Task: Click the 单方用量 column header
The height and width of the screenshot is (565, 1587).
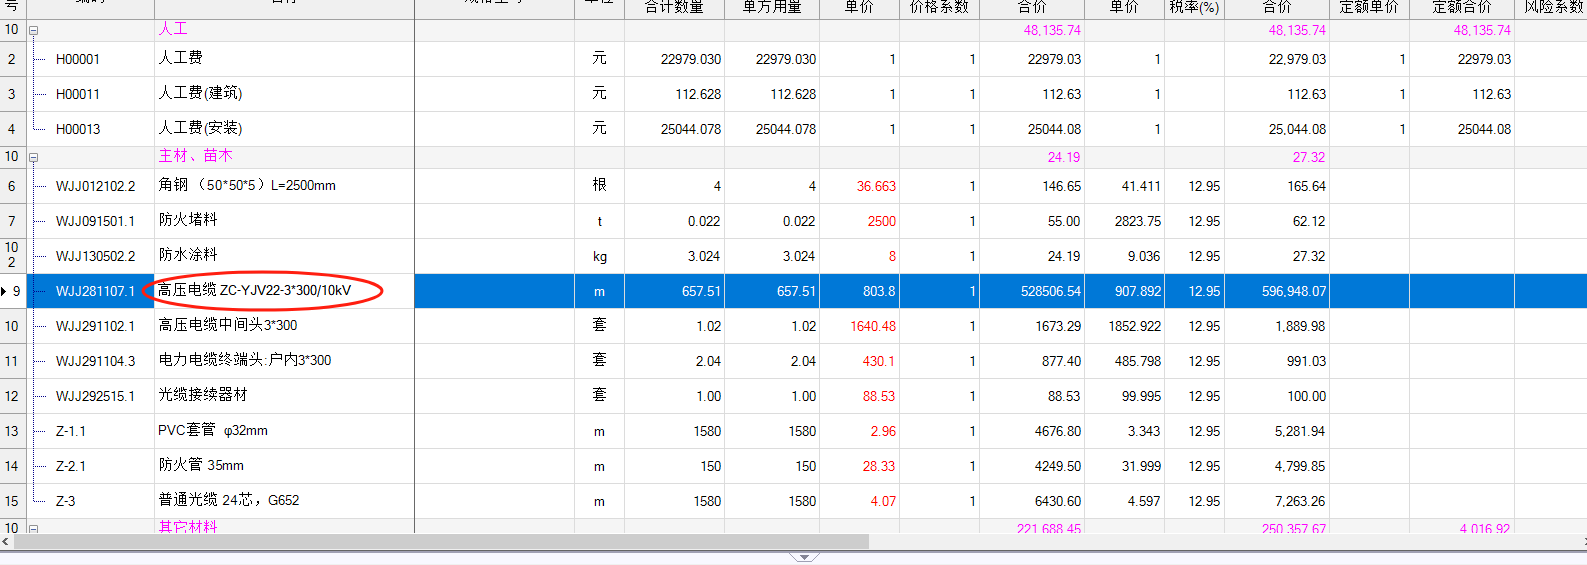Action: [772, 7]
